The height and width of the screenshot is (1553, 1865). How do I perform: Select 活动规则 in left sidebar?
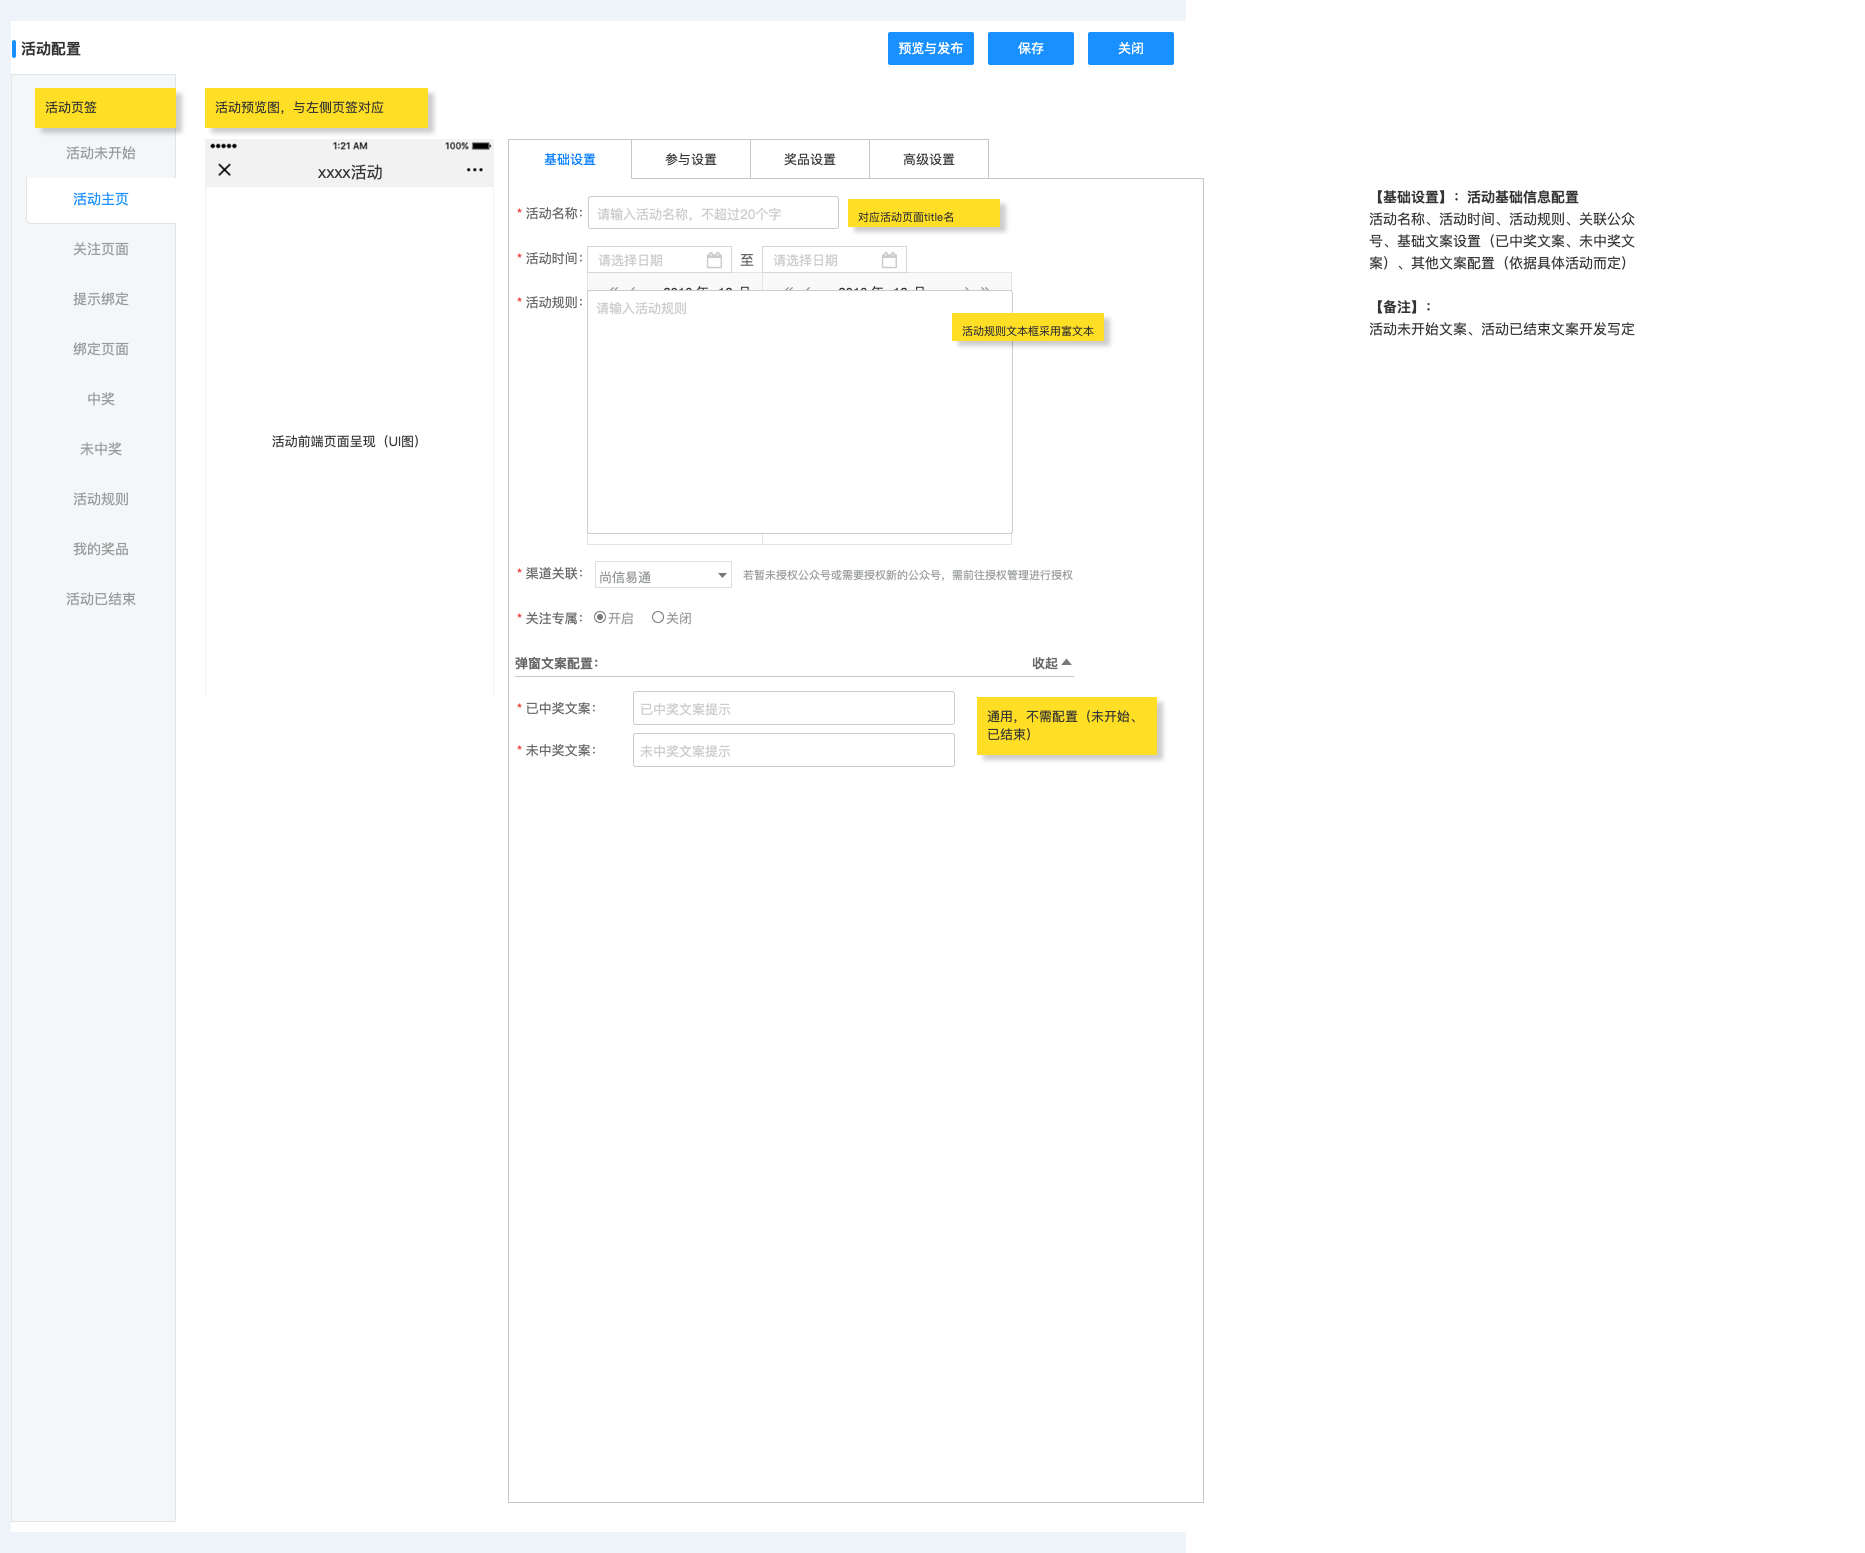tap(101, 499)
